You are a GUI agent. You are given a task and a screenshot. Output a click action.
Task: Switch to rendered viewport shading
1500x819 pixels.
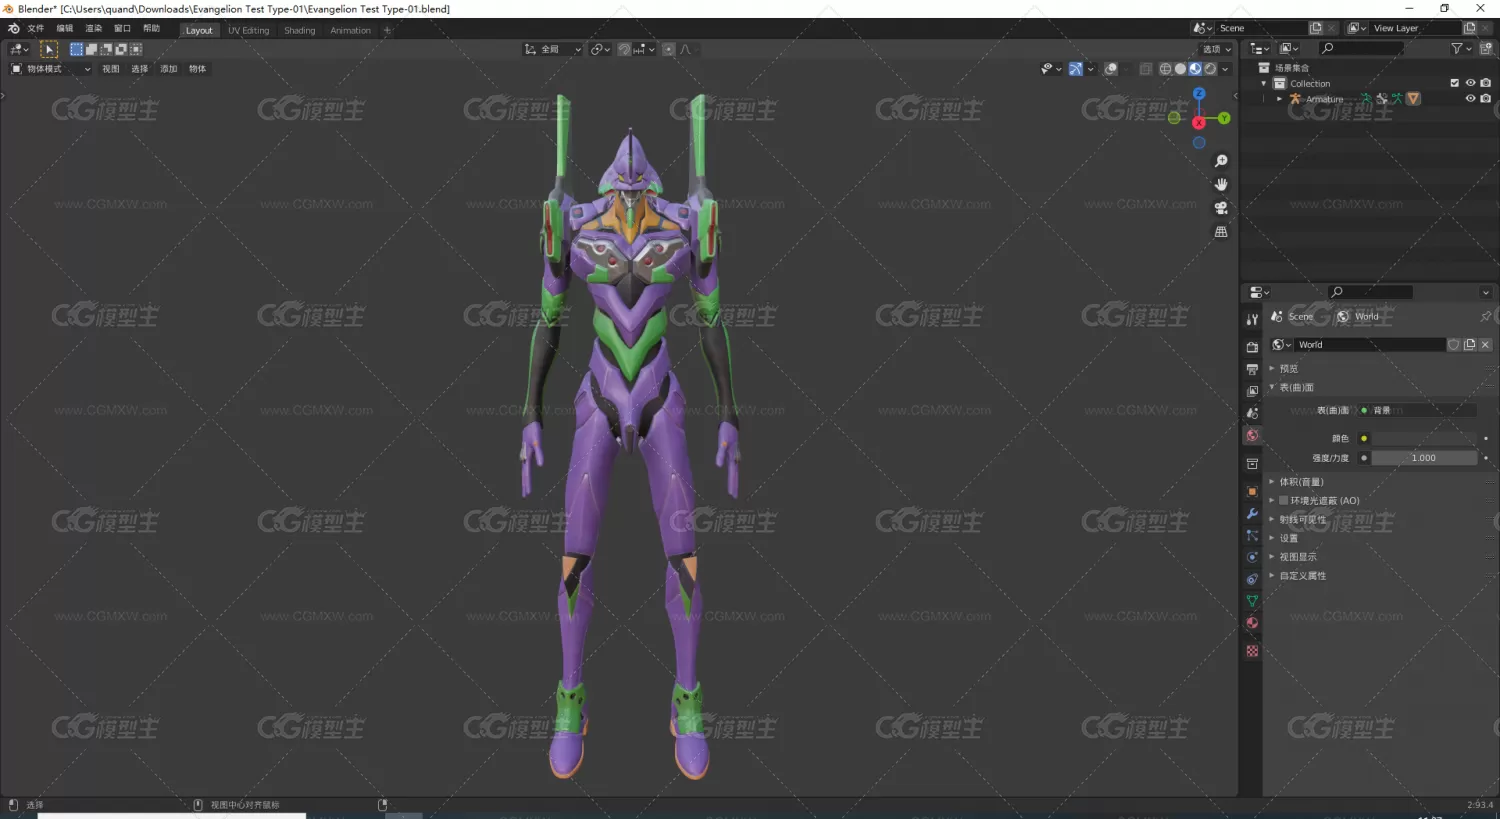tap(1210, 69)
